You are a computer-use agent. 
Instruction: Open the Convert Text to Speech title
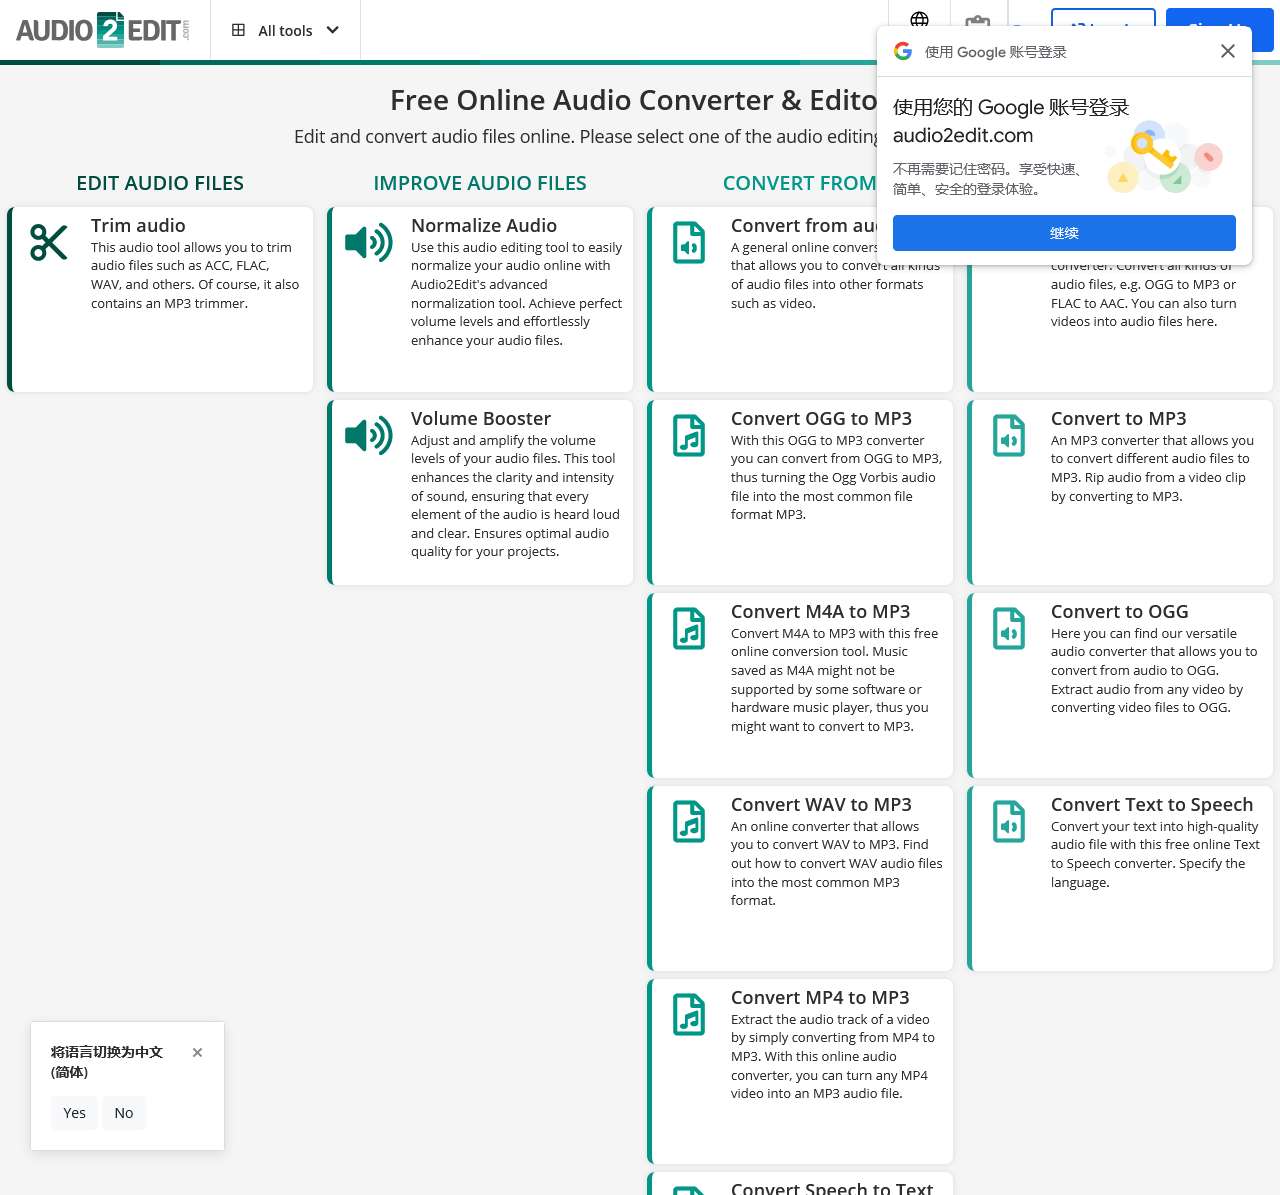tap(1152, 805)
